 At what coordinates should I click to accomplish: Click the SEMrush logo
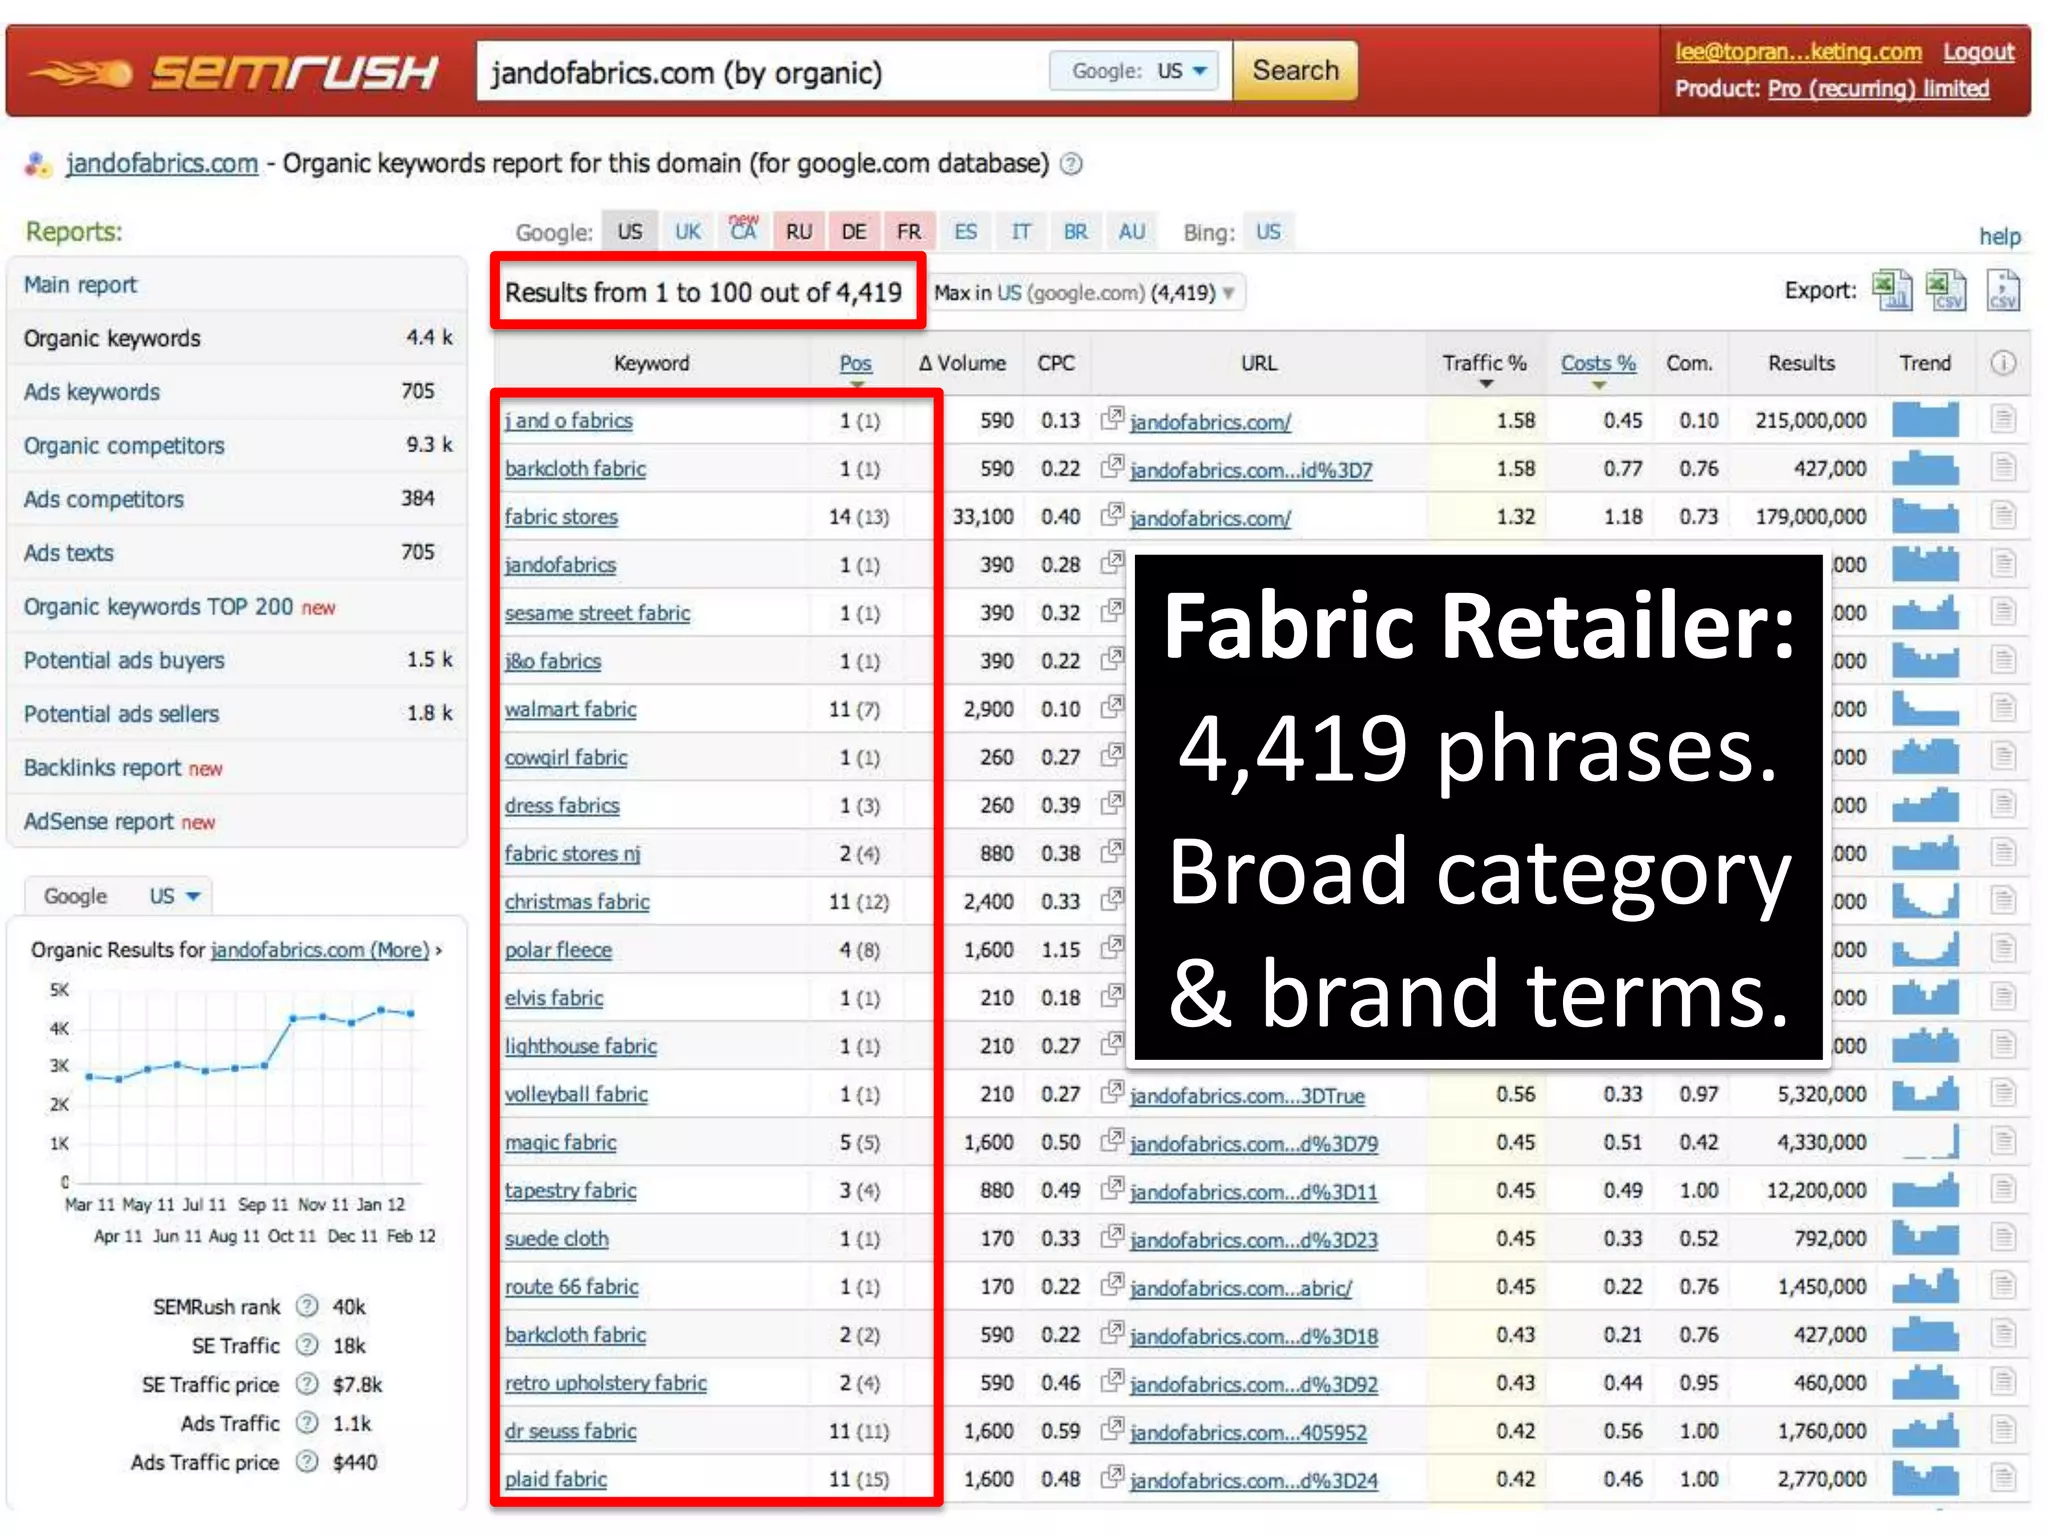click(233, 72)
